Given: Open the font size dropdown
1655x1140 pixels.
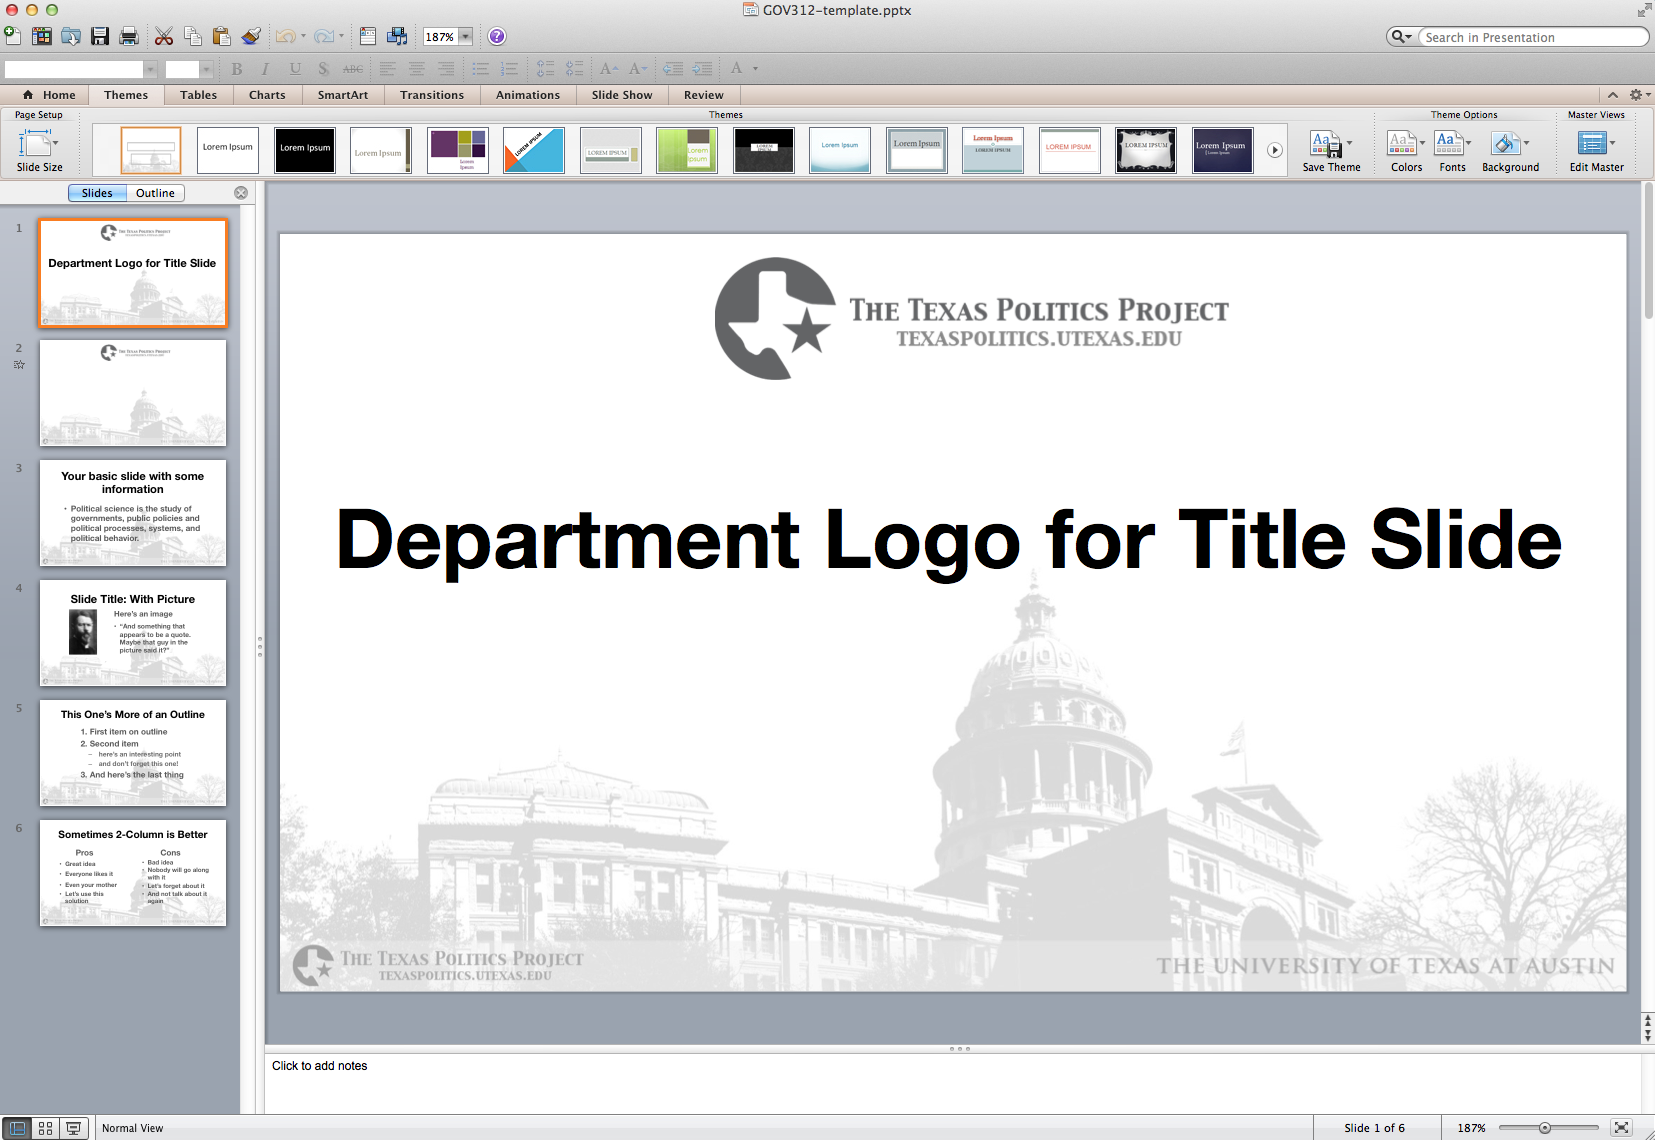Looking at the screenshot, I should click(x=206, y=69).
